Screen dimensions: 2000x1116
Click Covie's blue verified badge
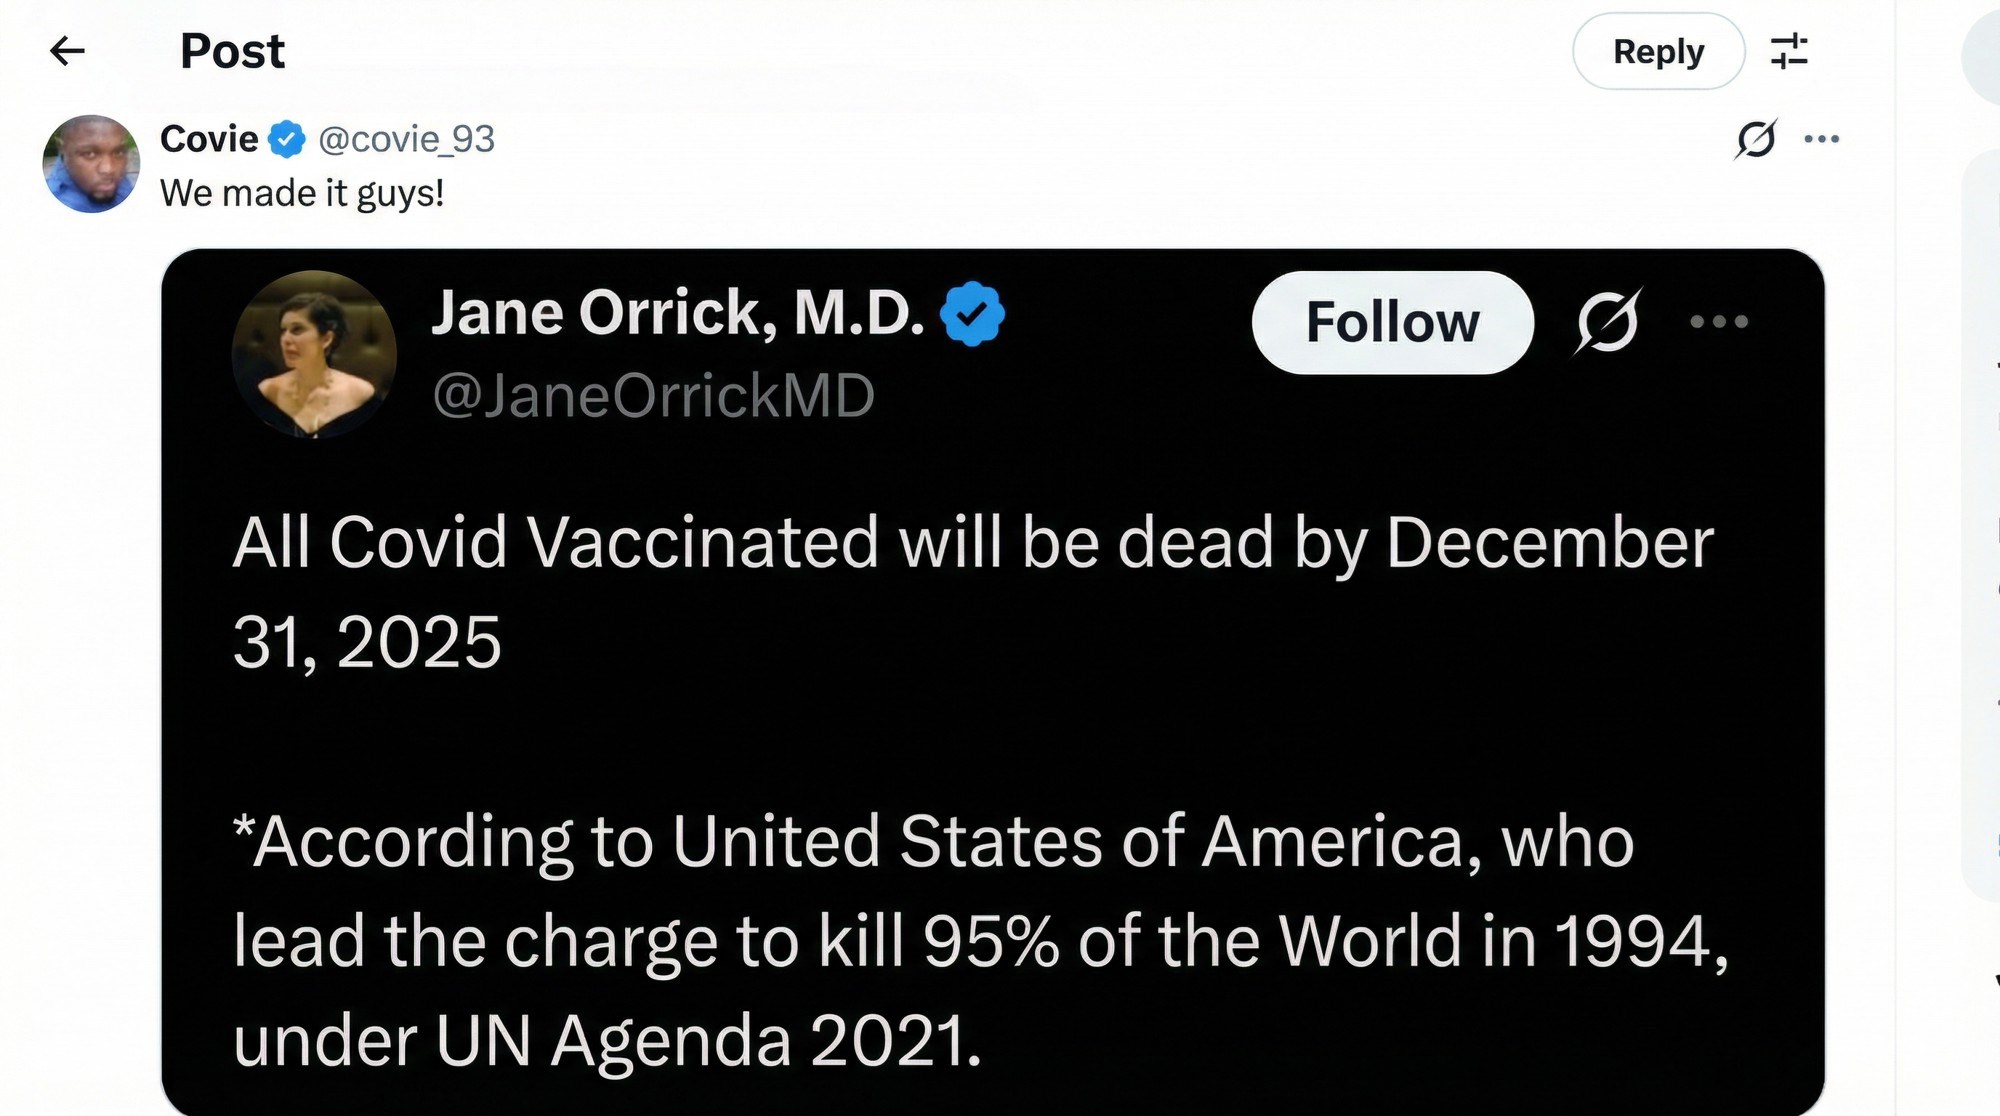click(x=288, y=139)
